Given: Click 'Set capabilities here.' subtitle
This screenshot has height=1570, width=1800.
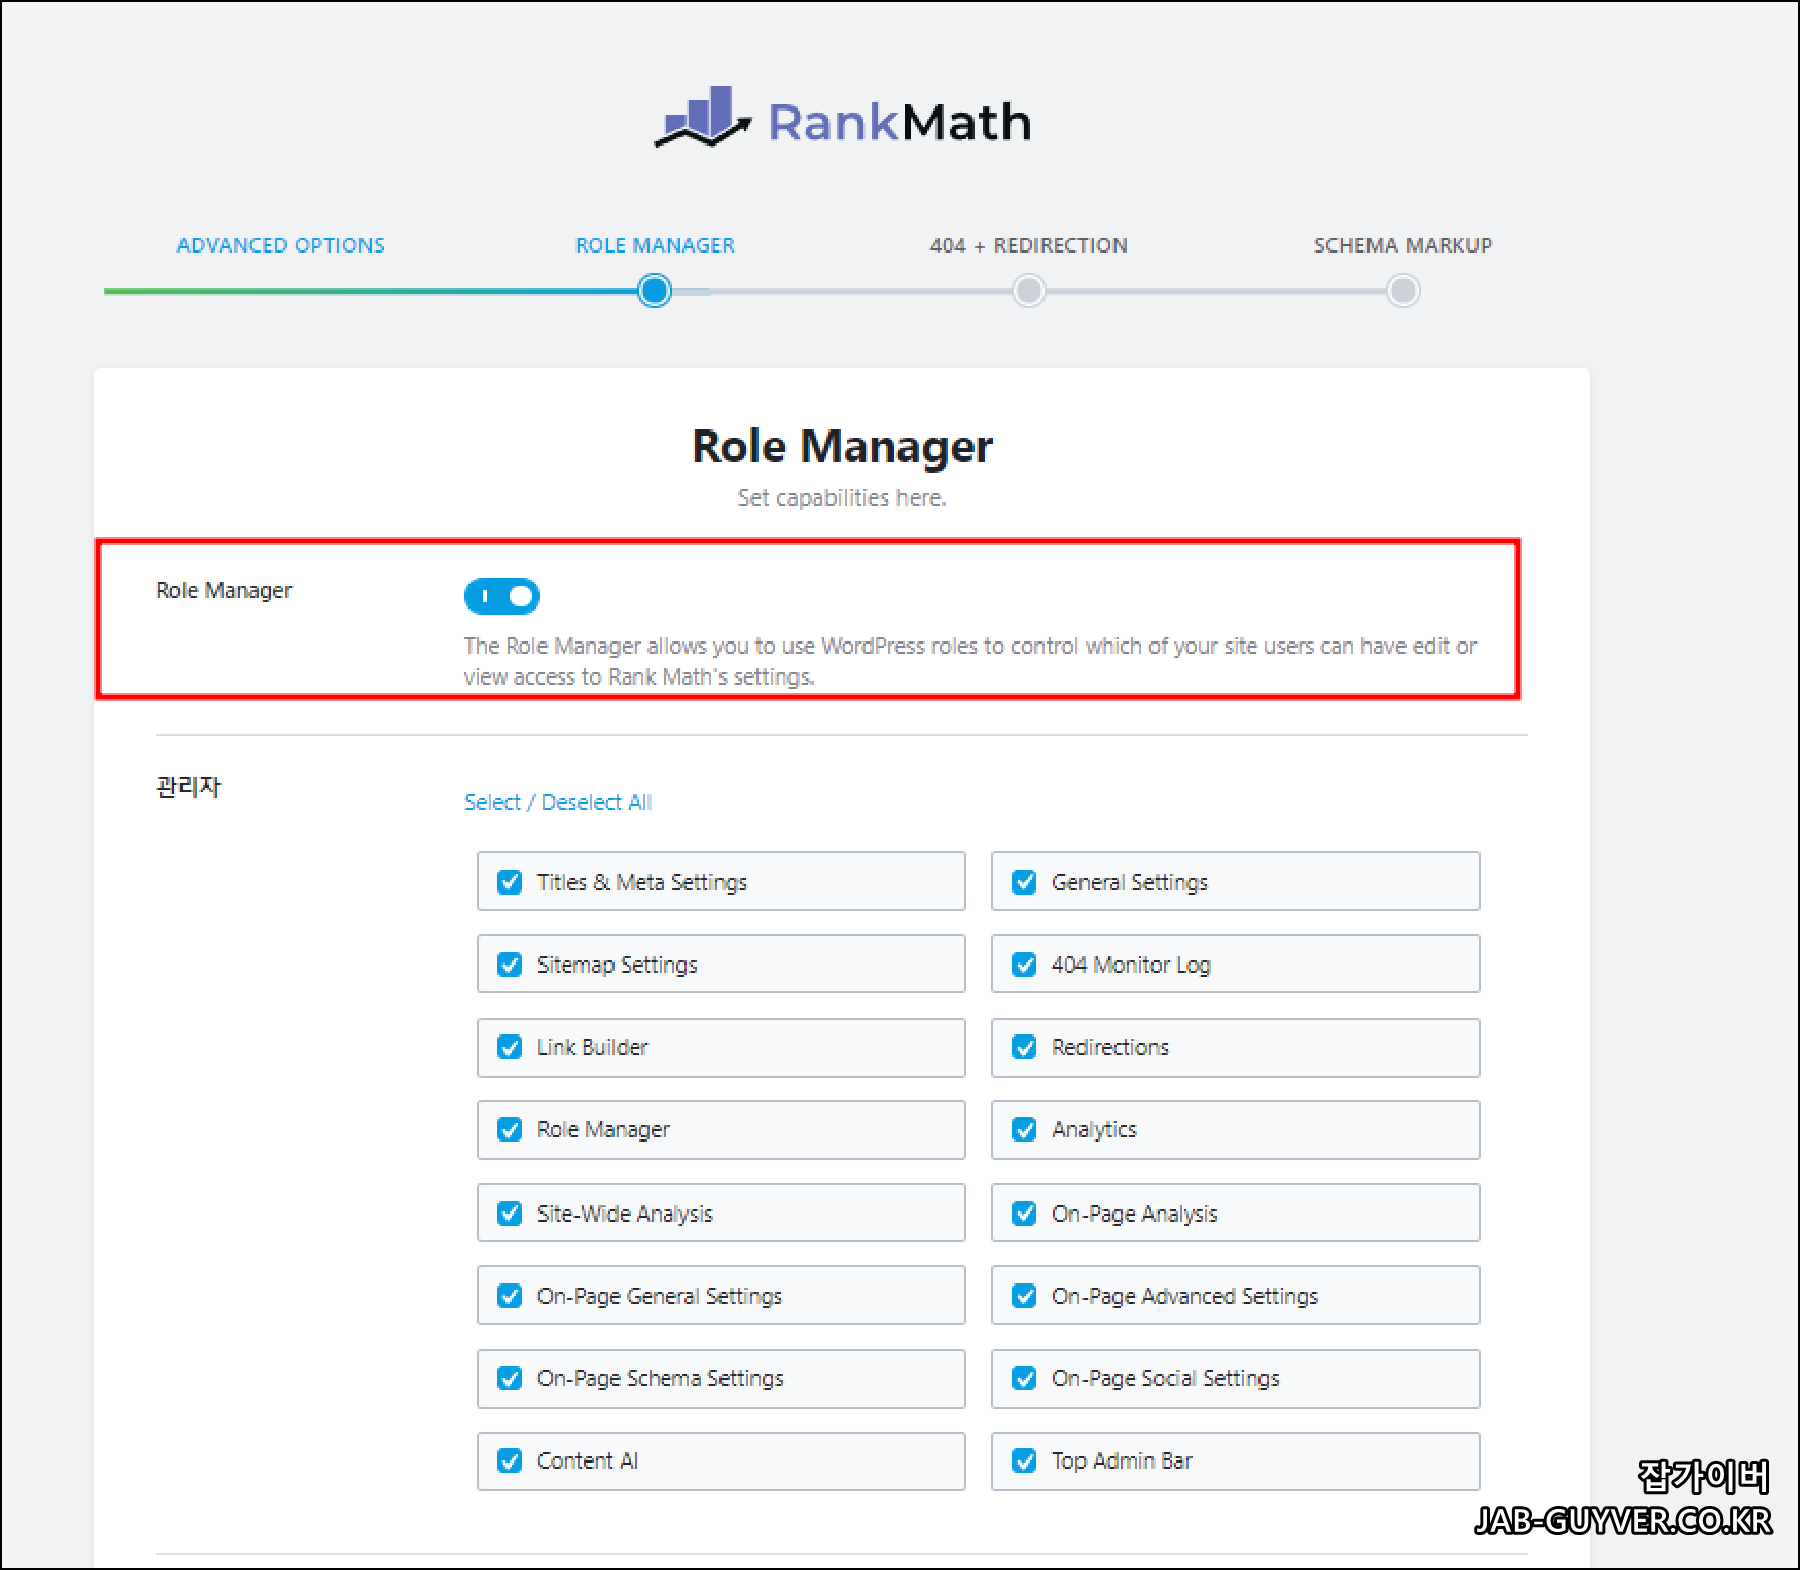Looking at the screenshot, I should [842, 498].
